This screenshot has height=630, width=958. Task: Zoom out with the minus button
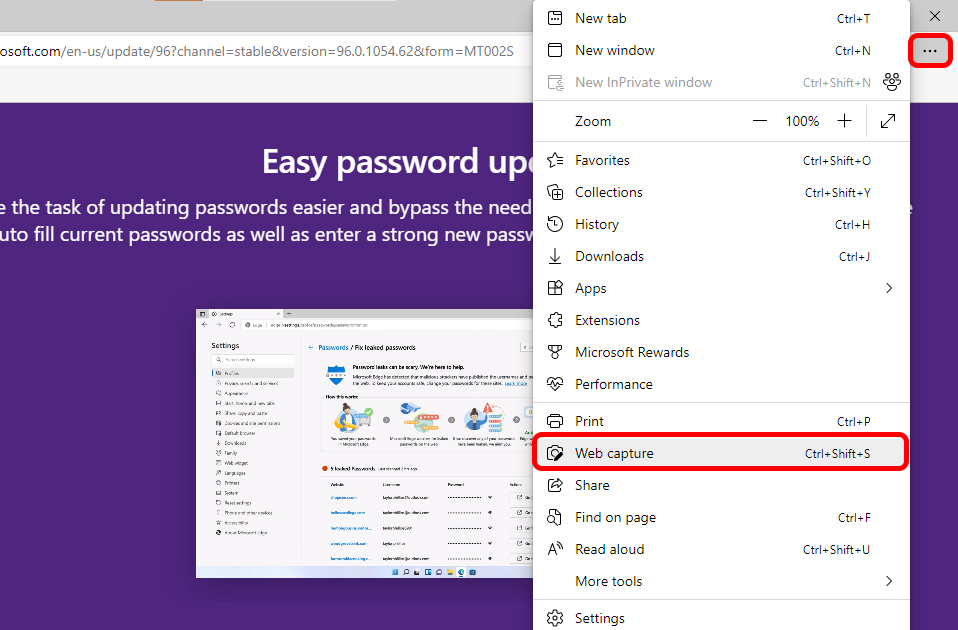(x=759, y=121)
